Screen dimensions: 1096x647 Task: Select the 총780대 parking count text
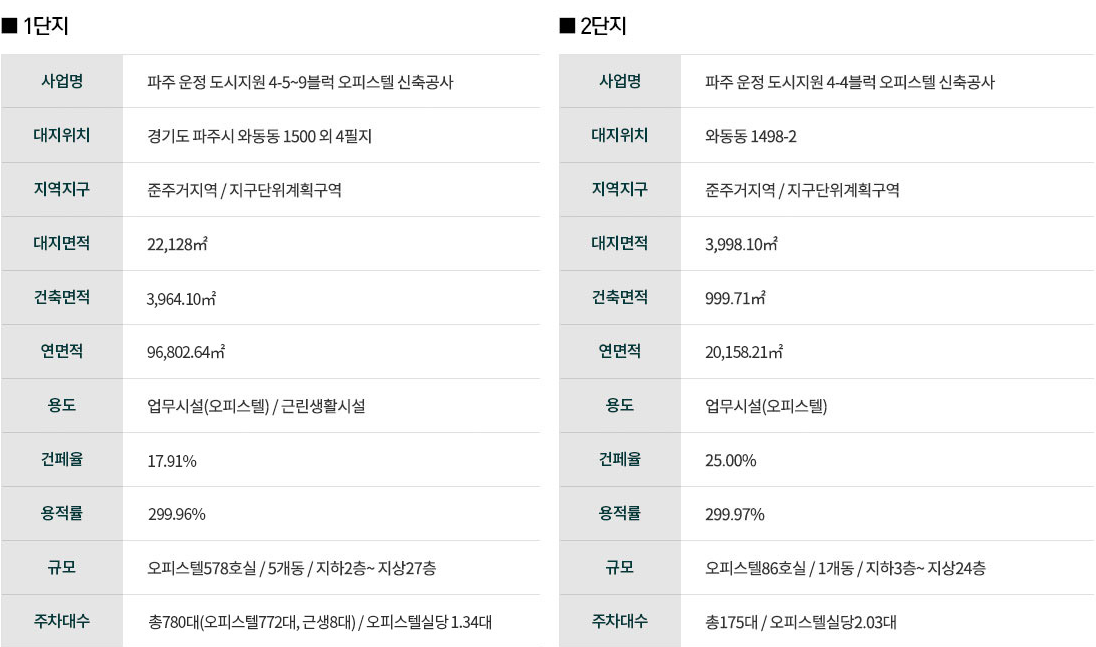tap(319, 622)
